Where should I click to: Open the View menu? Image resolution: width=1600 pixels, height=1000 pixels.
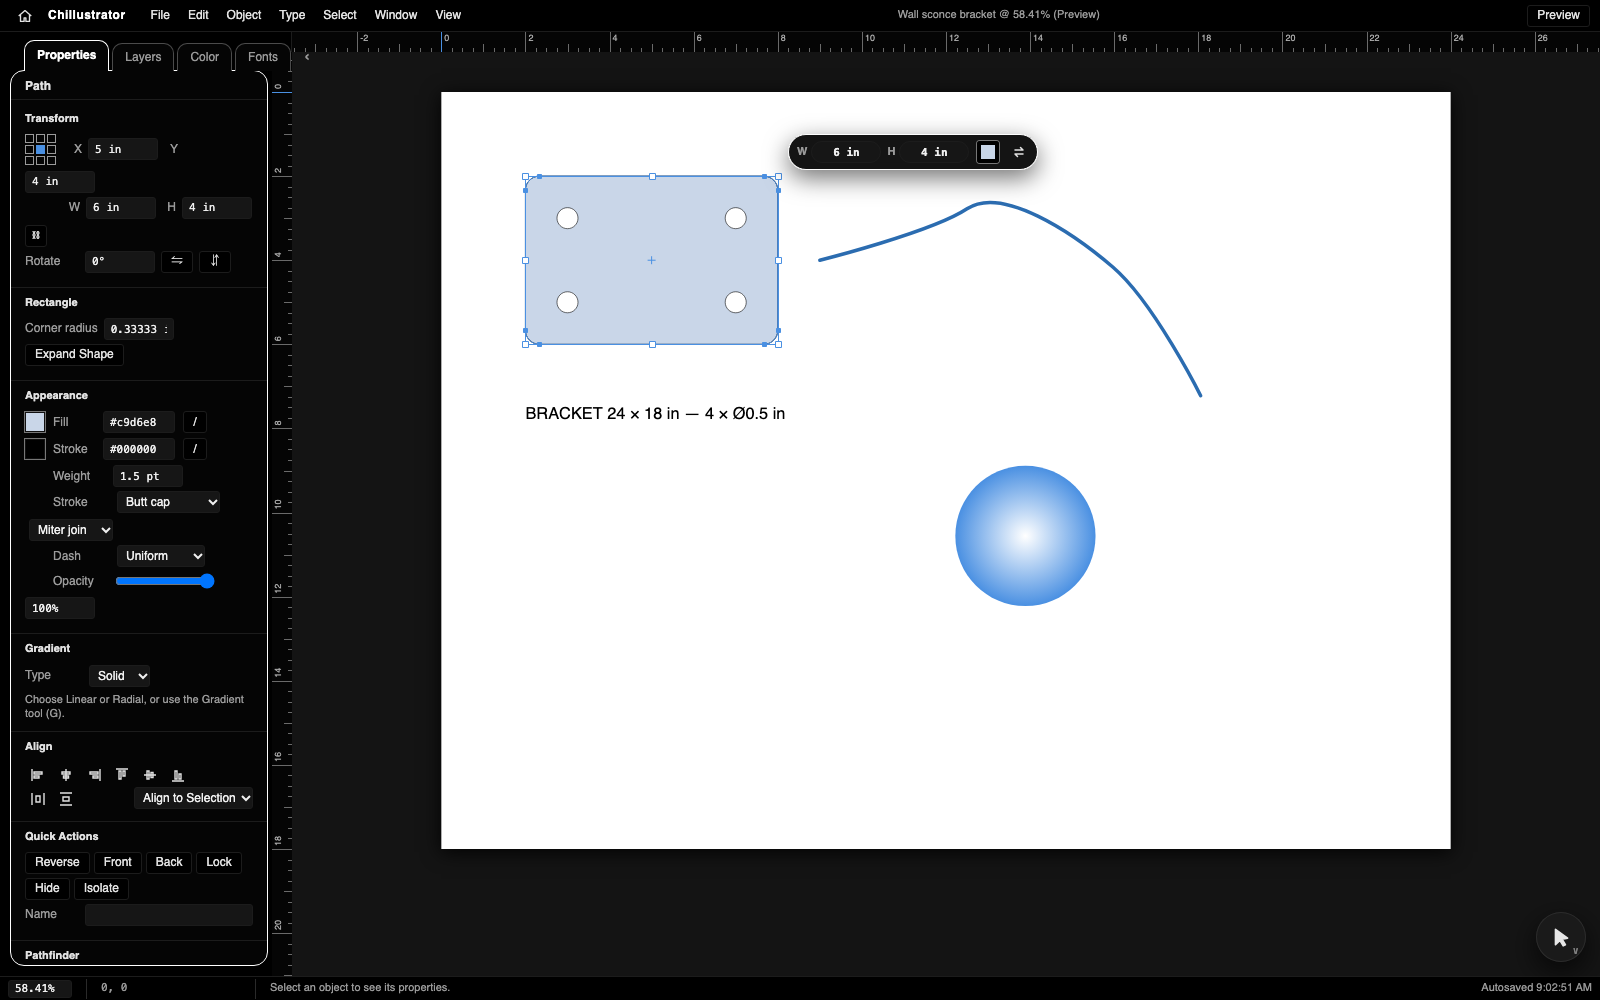(x=448, y=15)
